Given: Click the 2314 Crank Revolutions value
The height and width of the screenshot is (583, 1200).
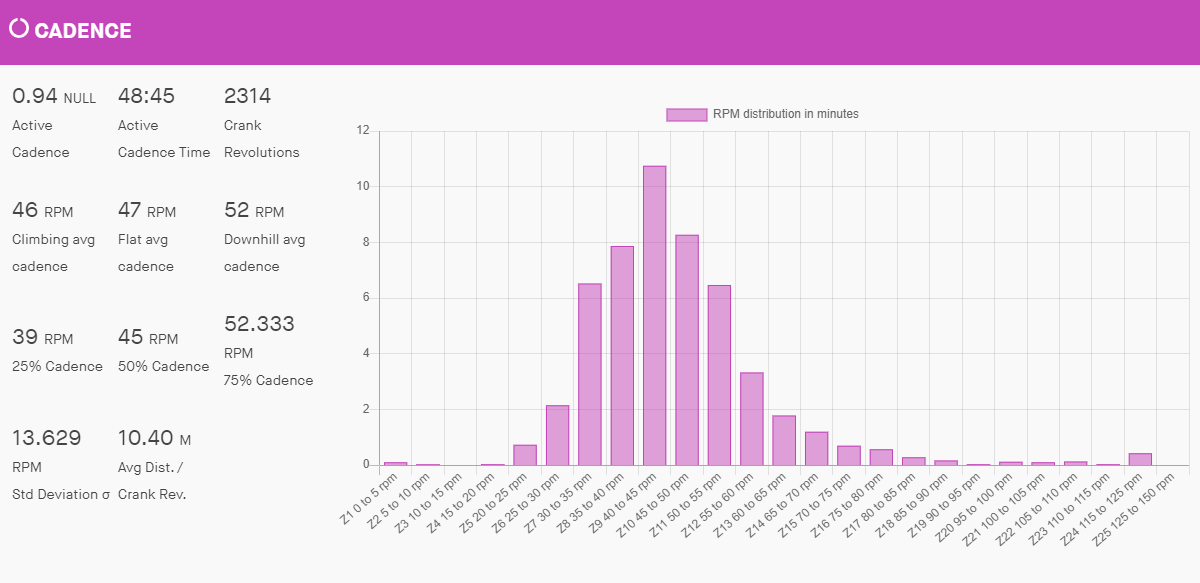Looking at the screenshot, I should coord(247,96).
